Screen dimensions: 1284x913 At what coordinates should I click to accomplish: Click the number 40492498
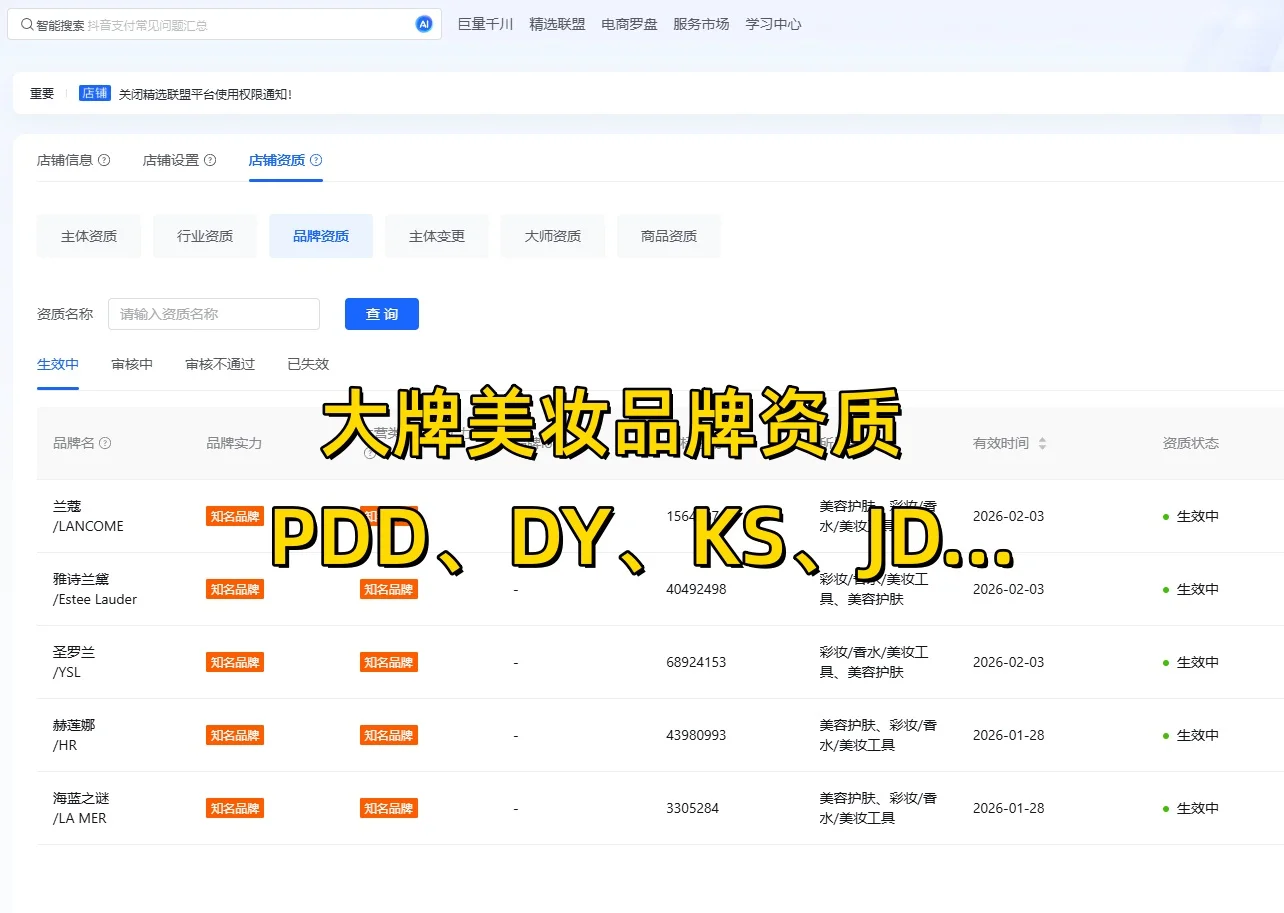696,589
